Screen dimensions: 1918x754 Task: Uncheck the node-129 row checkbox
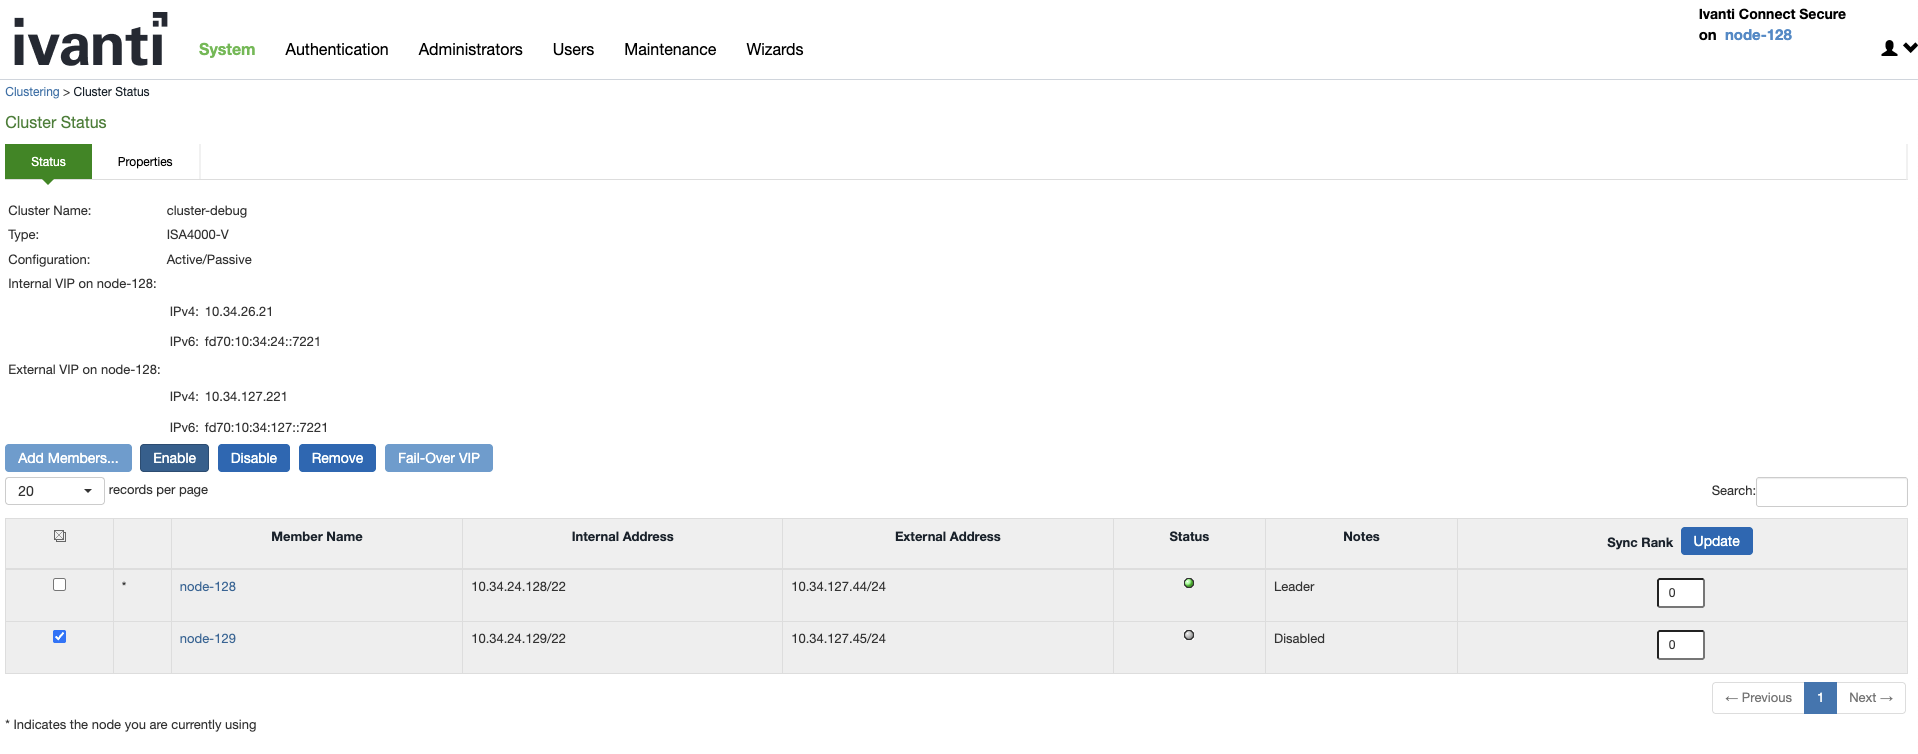pyautogui.click(x=60, y=637)
